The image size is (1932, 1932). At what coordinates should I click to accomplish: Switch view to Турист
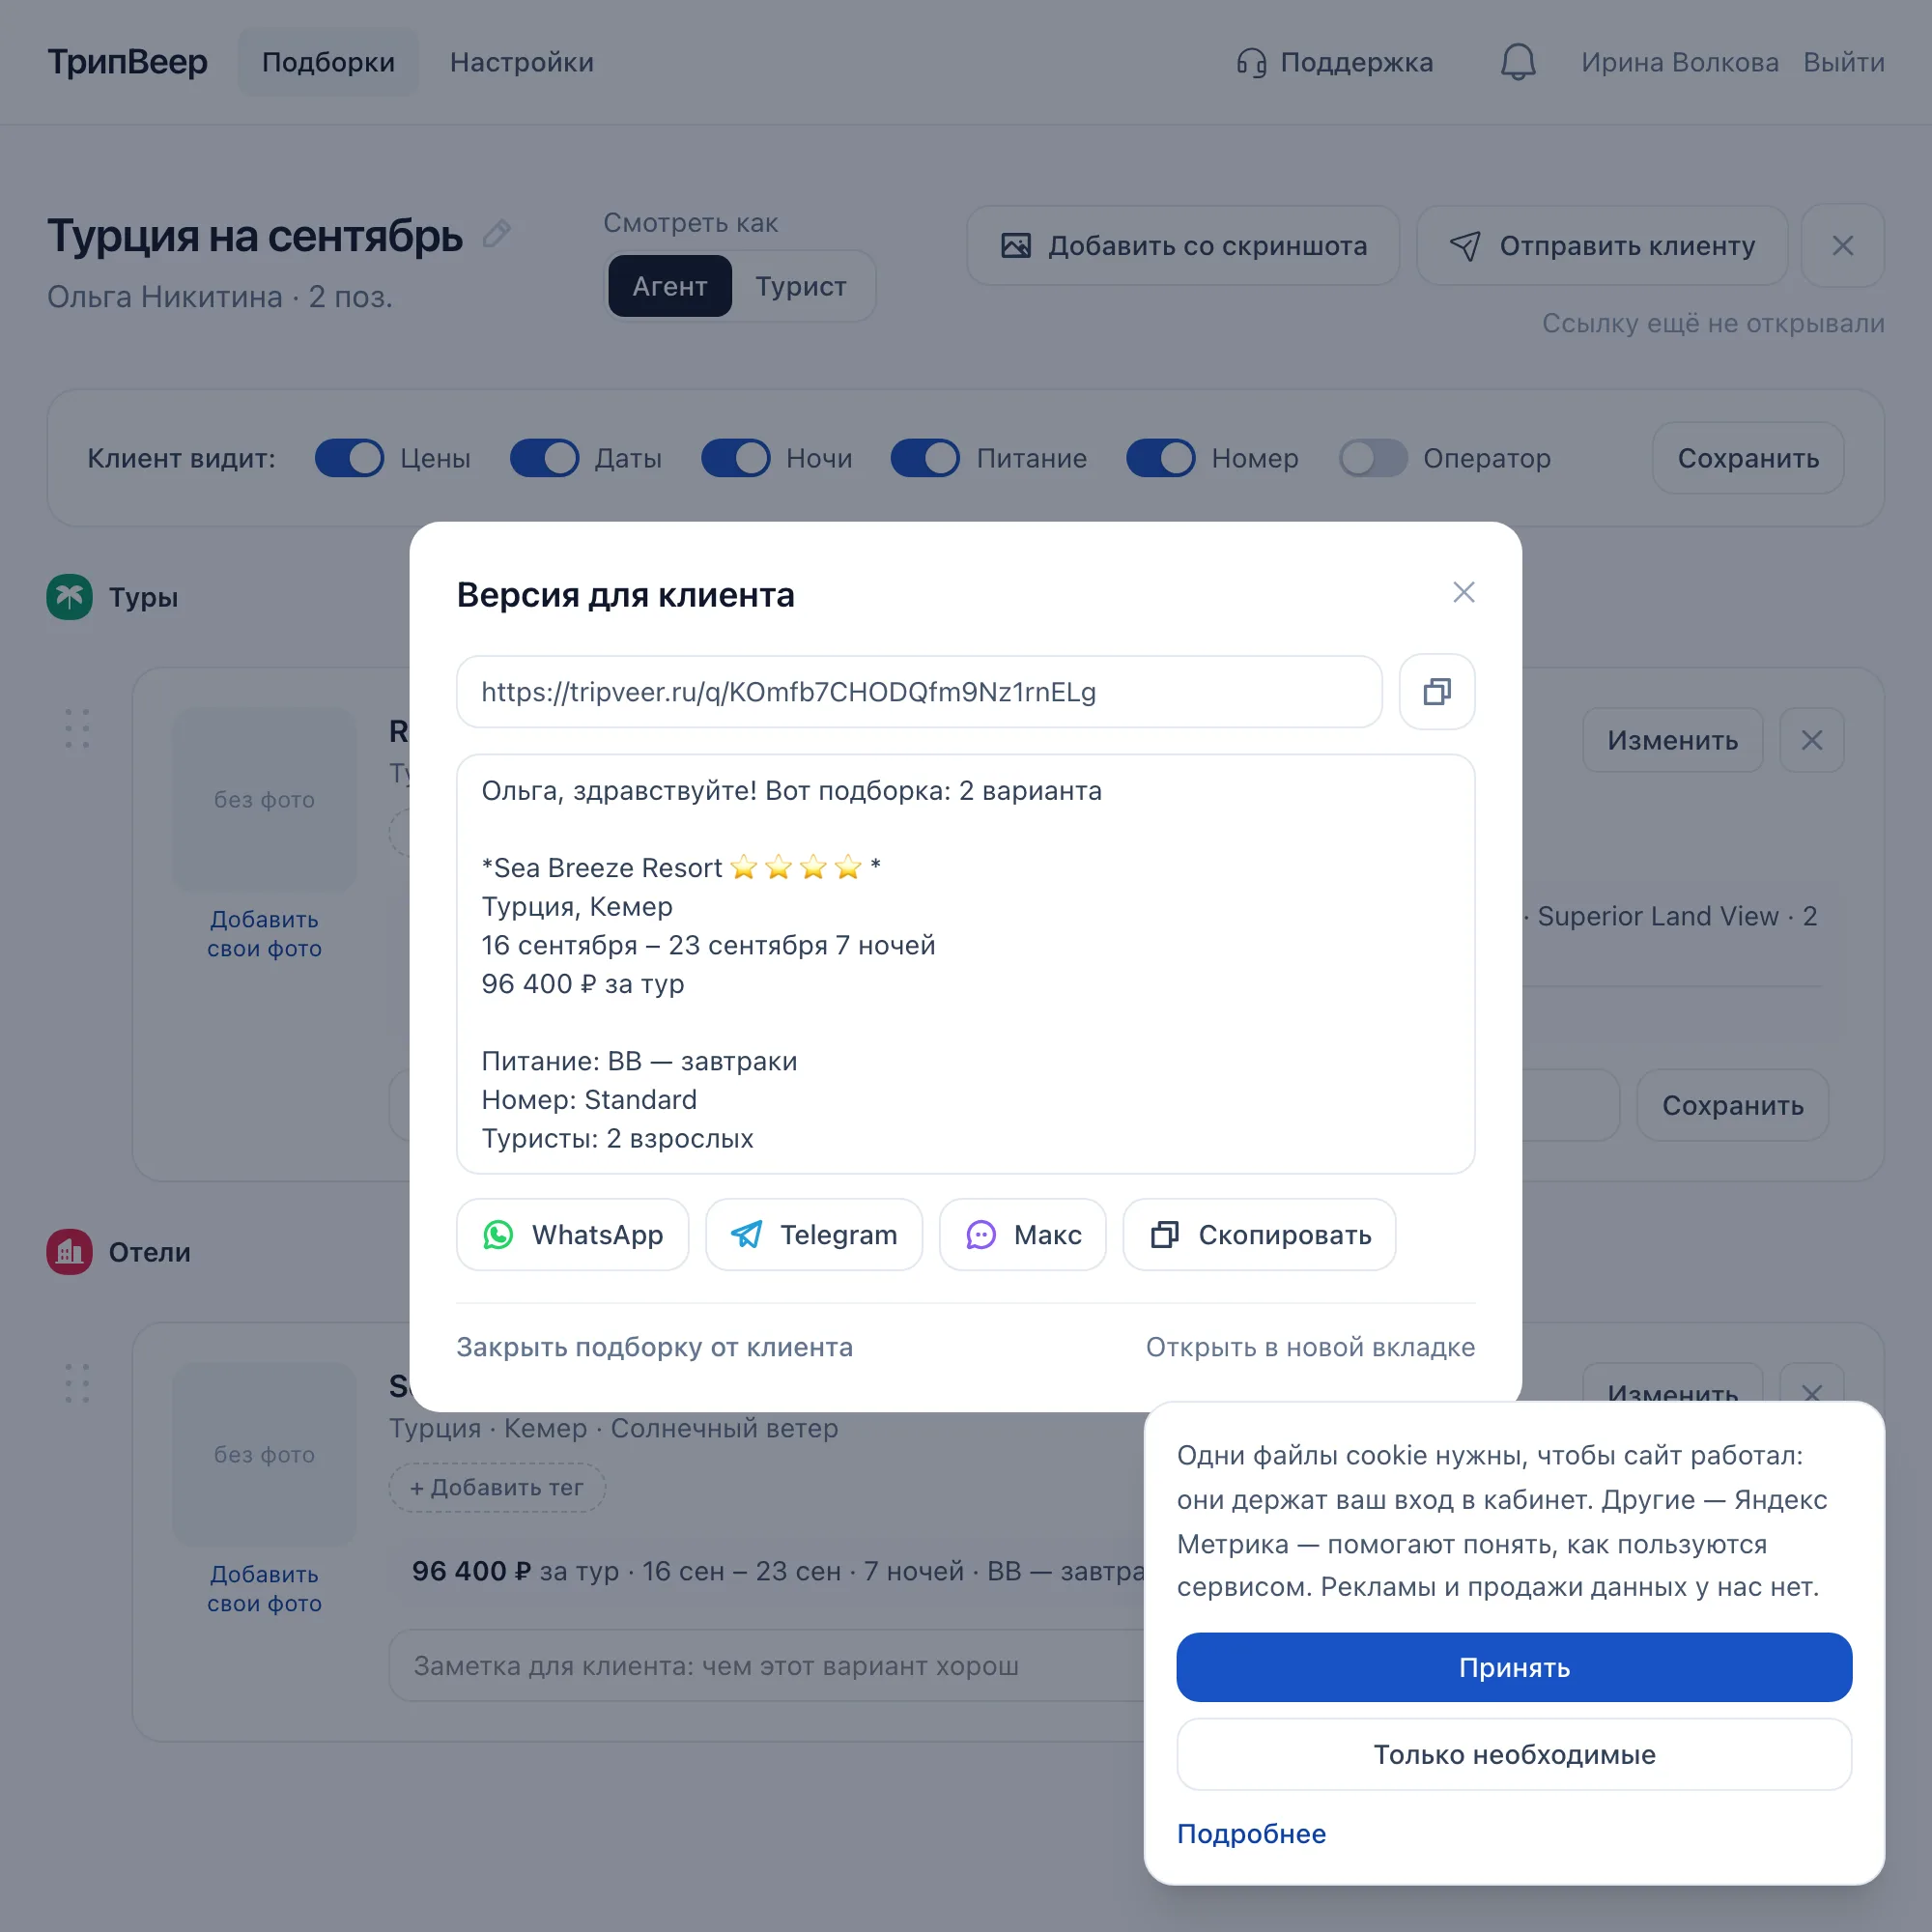point(801,286)
